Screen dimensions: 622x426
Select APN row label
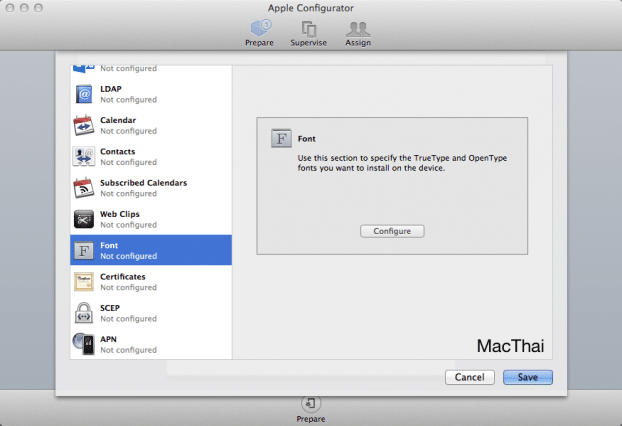[x=108, y=340]
